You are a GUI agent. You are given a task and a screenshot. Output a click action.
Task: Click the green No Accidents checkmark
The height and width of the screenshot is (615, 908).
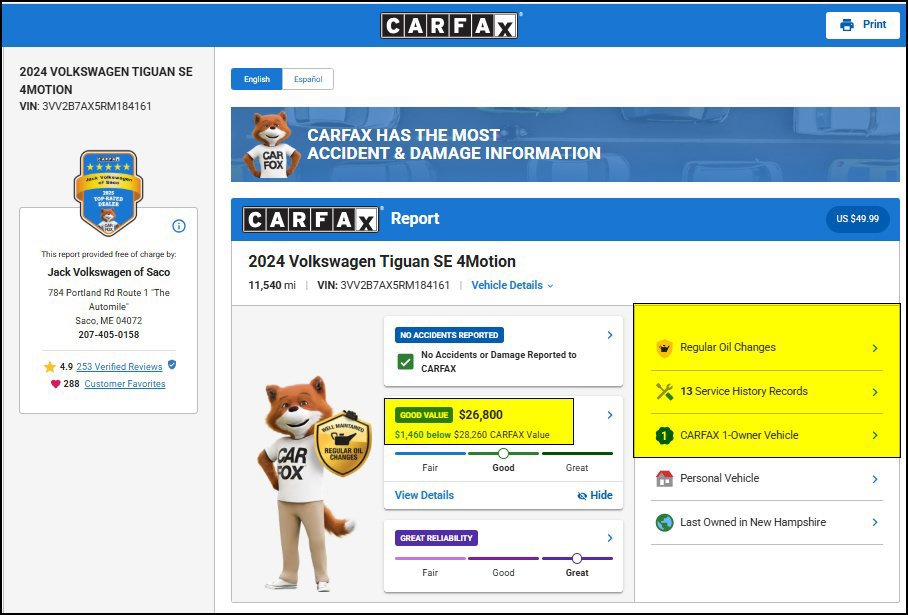point(405,362)
